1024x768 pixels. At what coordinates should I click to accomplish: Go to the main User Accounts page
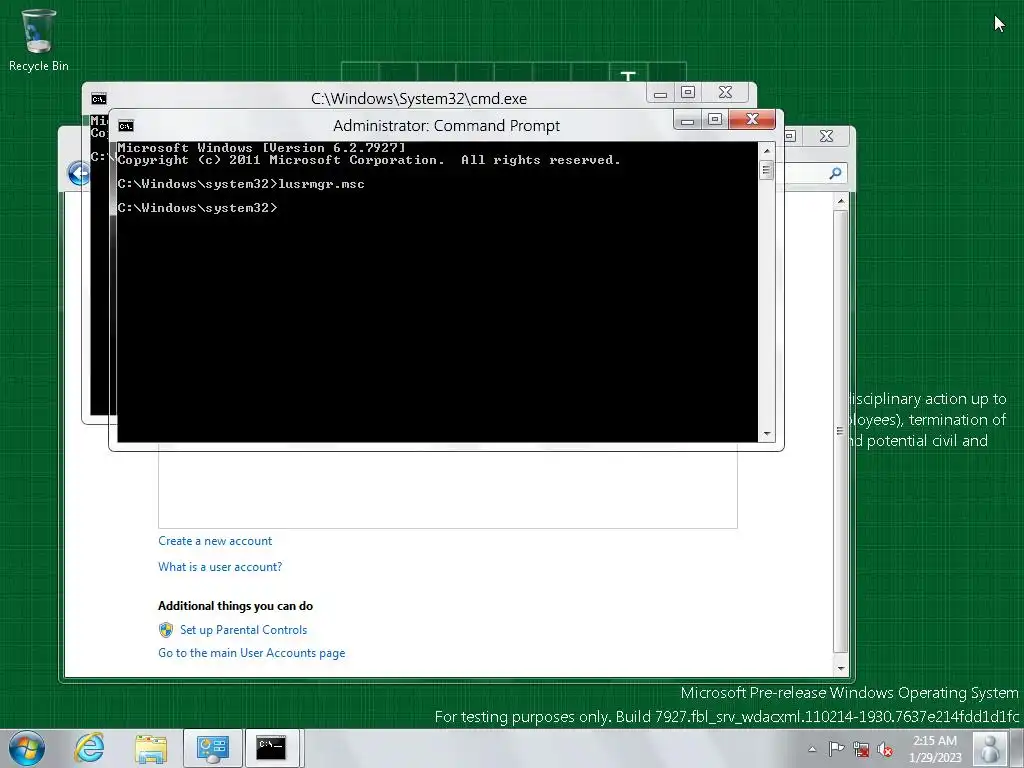tap(251, 652)
